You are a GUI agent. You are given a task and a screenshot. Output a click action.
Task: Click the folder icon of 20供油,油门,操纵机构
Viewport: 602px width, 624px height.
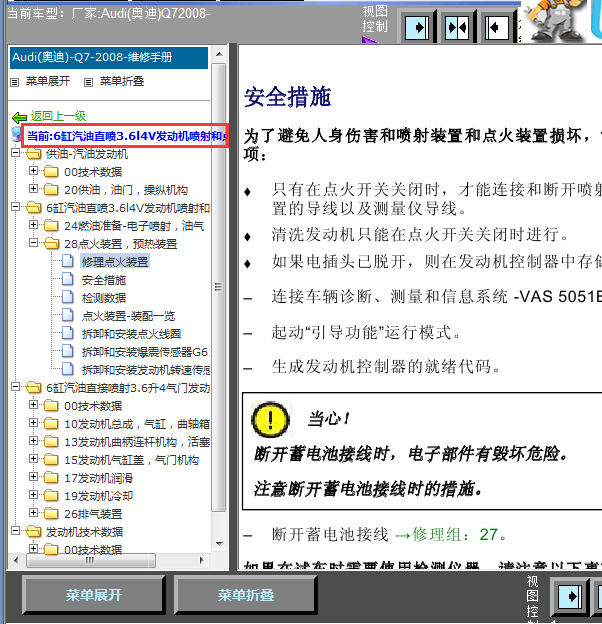click(x=51, y=189)
